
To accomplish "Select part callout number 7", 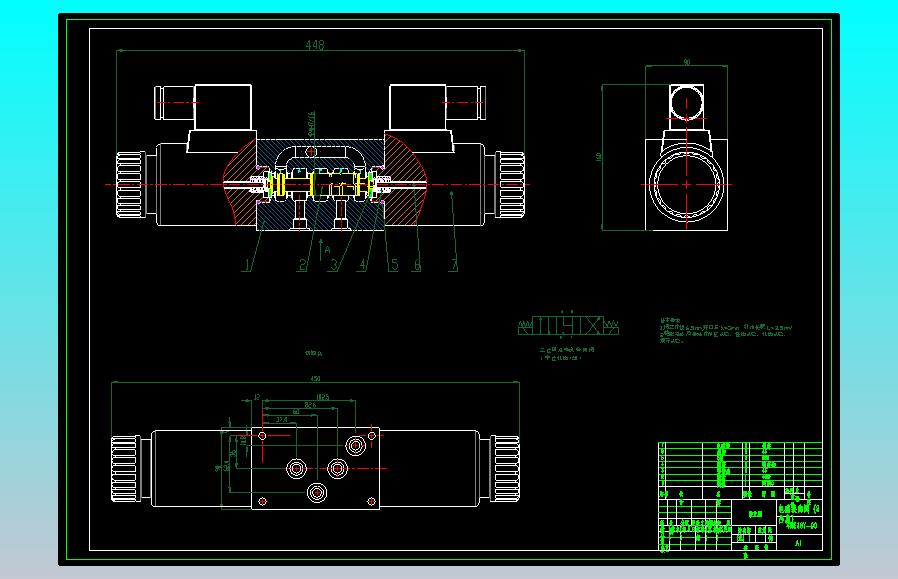I will 454,265.
